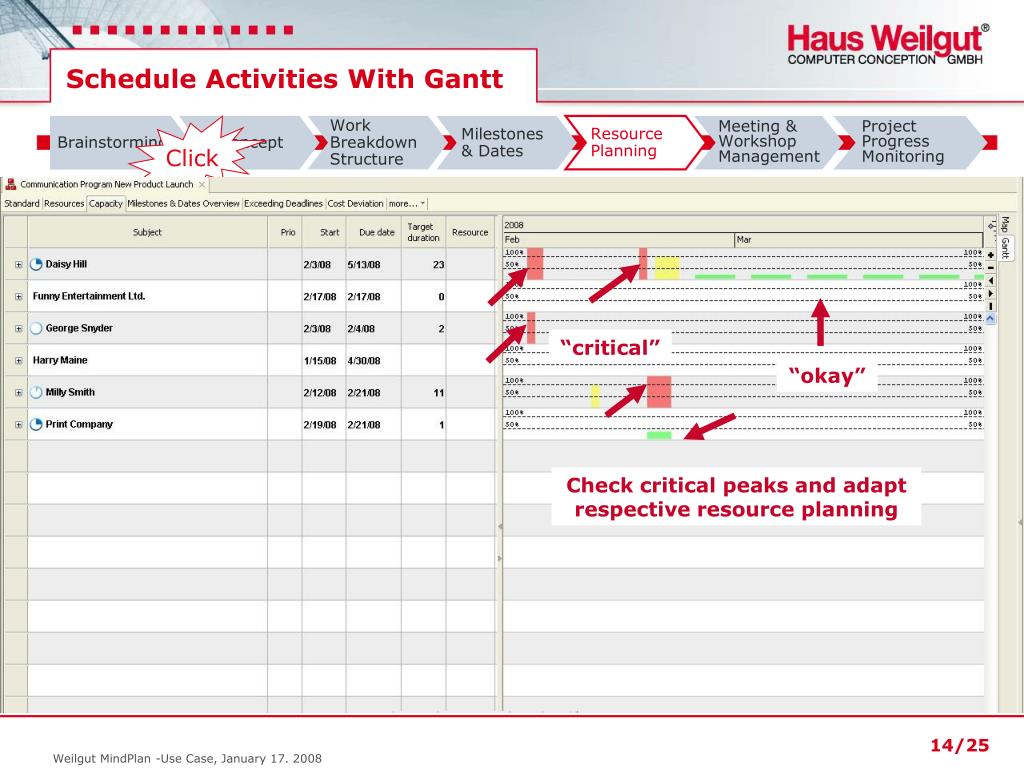Click the empty progress icon beside George Snyder
The width and height of the screenshot is (1024, 768).
click(36, 328)
